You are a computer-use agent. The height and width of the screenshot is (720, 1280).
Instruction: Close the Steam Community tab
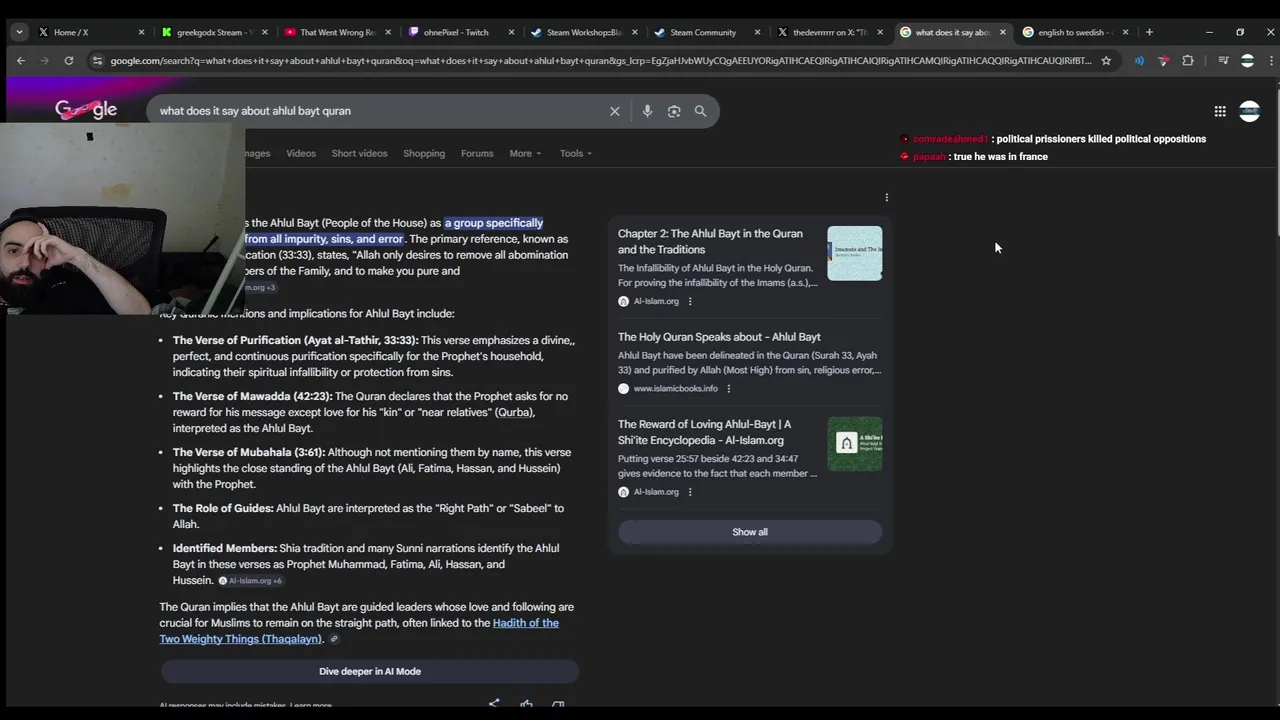(758, 32)
